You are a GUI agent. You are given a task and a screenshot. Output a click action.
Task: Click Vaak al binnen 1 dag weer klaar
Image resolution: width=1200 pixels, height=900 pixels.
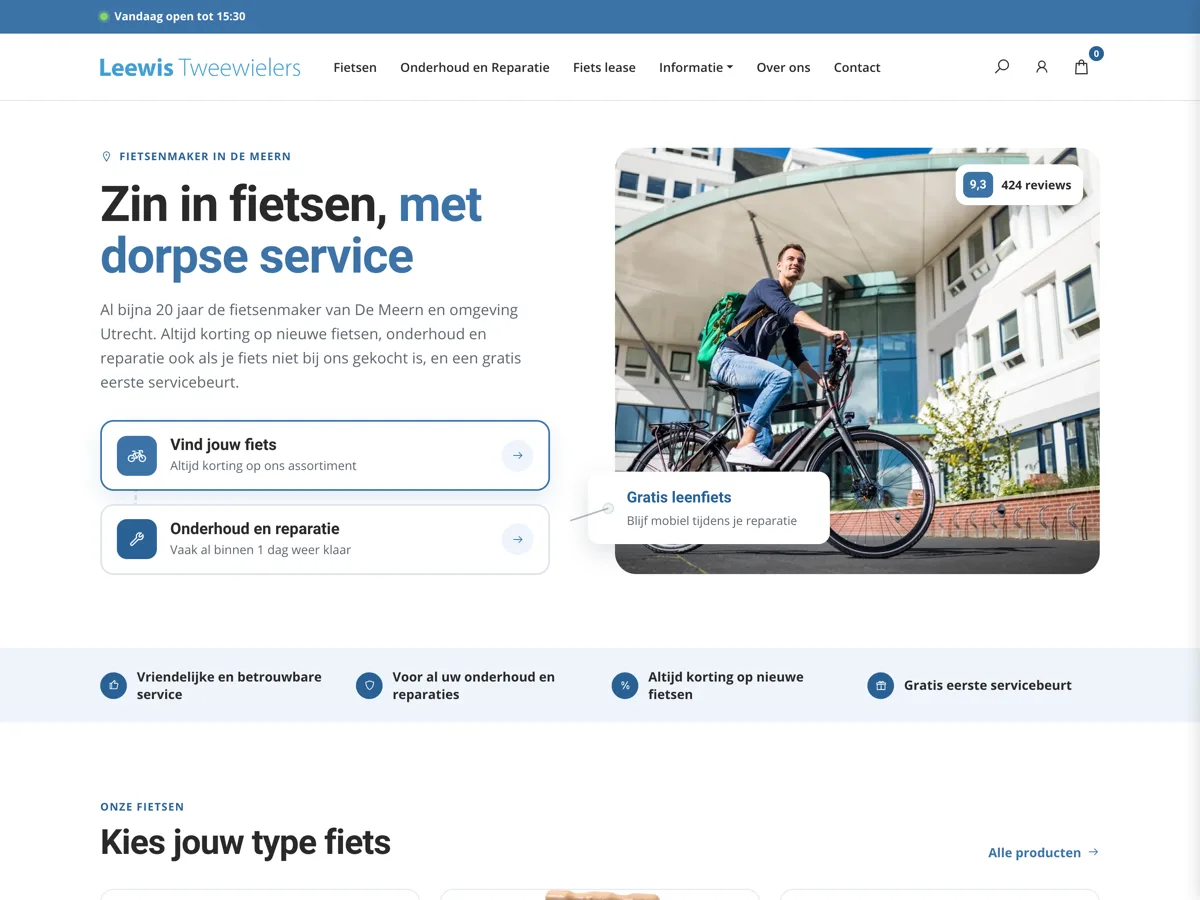click(260, 550)
